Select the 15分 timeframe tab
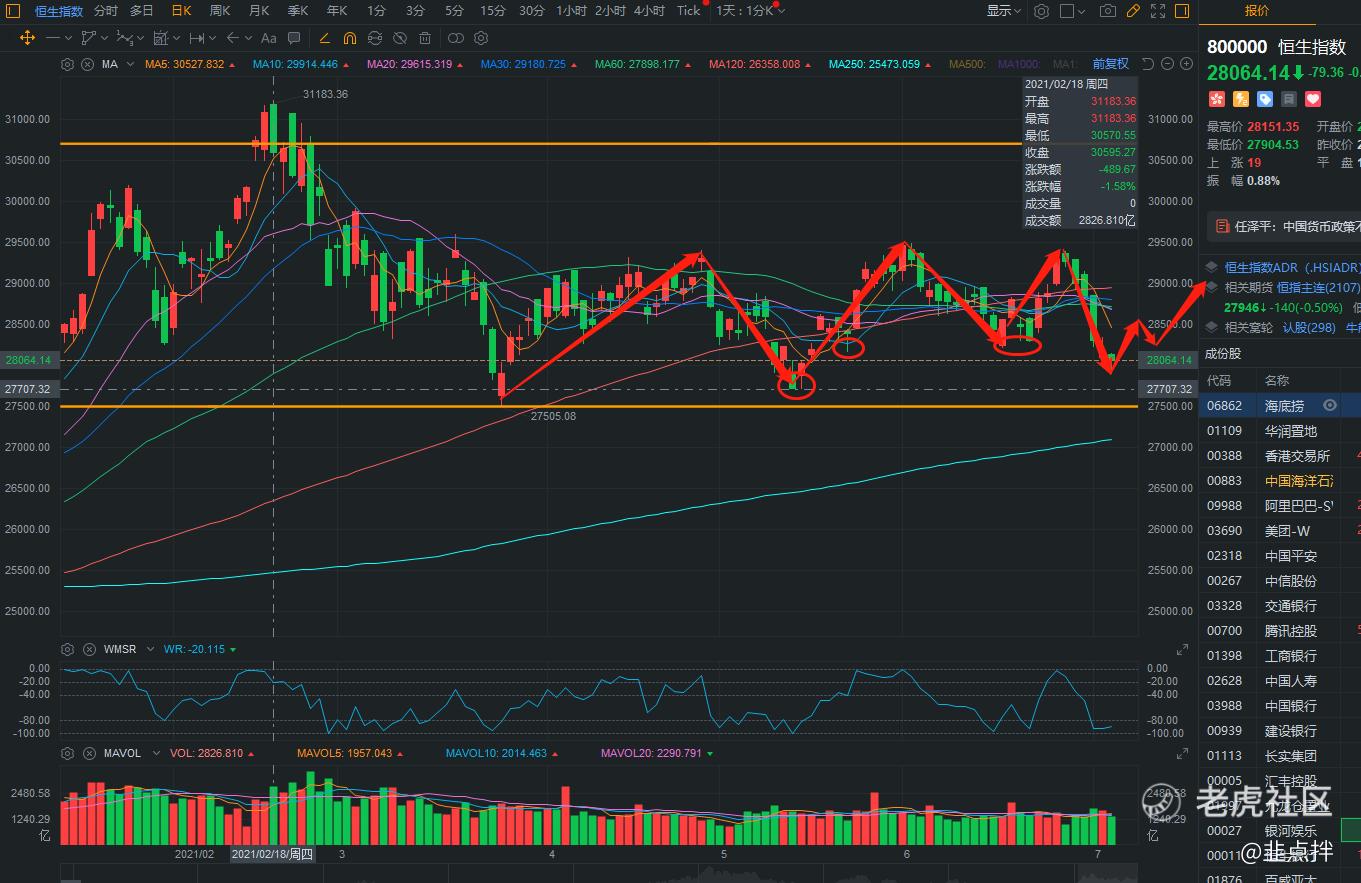 [492, 11]
